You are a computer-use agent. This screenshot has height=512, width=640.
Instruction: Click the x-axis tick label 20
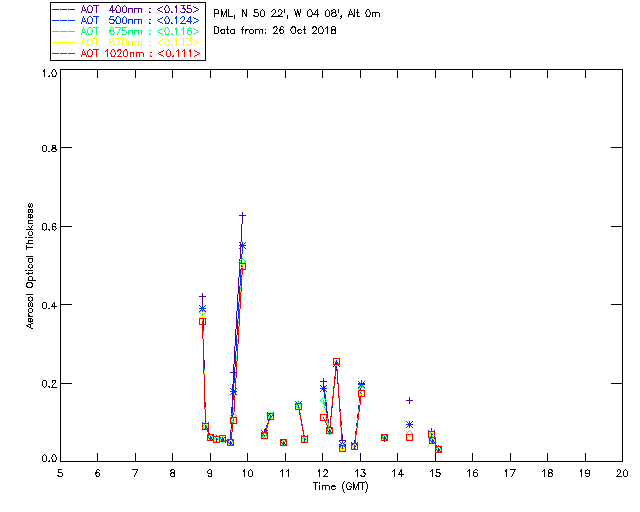[622, 473]
